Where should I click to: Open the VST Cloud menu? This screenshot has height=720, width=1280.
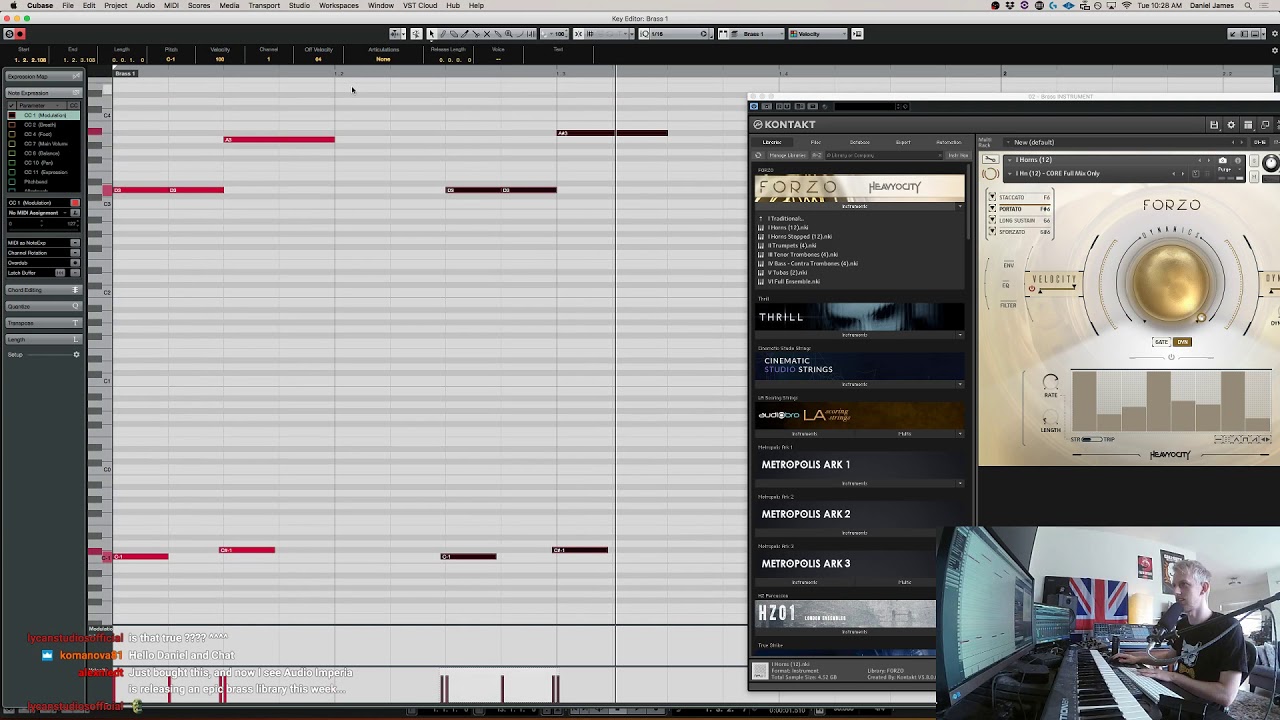[420, 6]
